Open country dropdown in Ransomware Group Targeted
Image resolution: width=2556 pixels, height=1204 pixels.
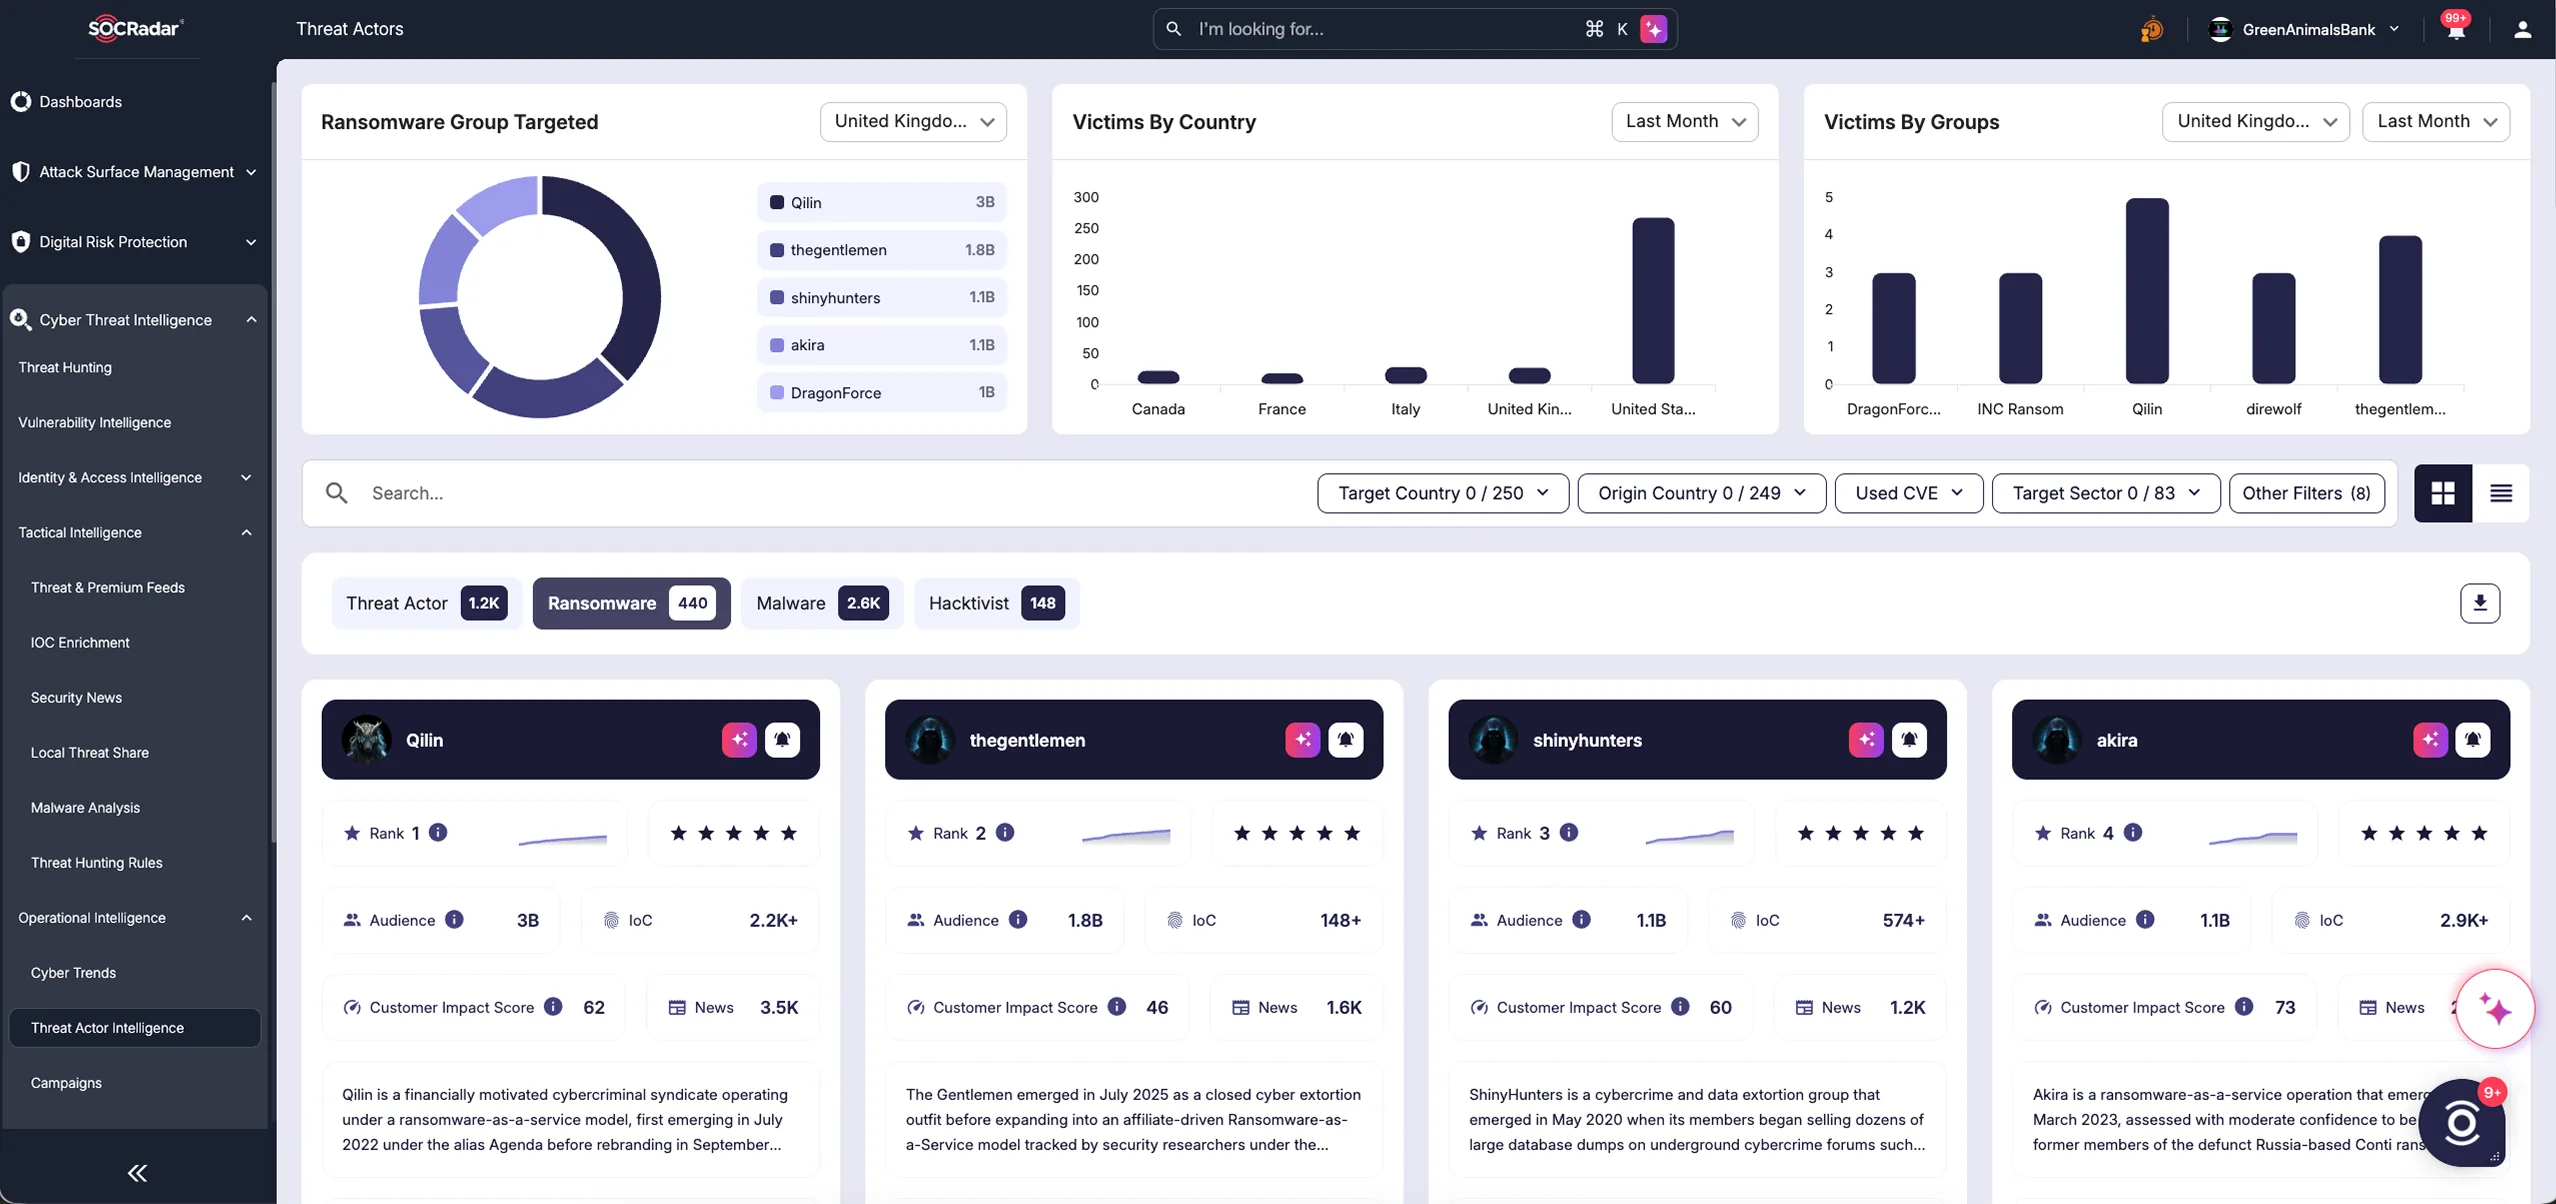[913, 122]
